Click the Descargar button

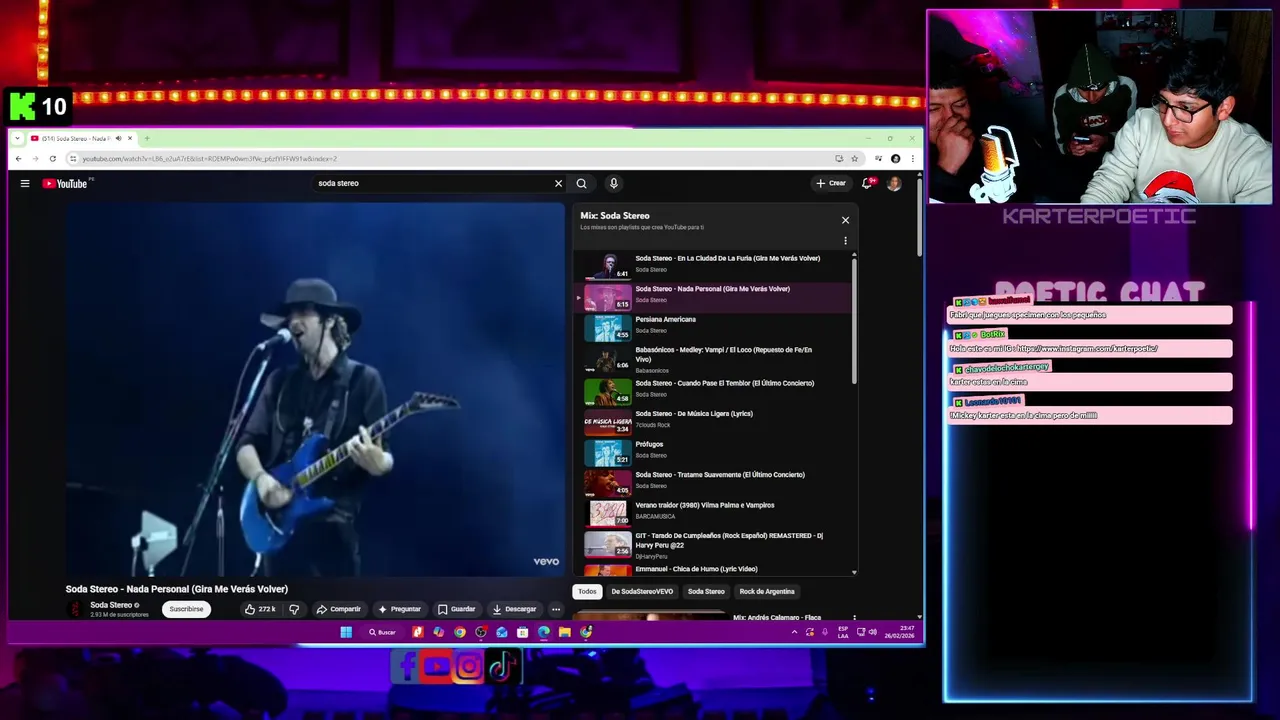point(514,609)
